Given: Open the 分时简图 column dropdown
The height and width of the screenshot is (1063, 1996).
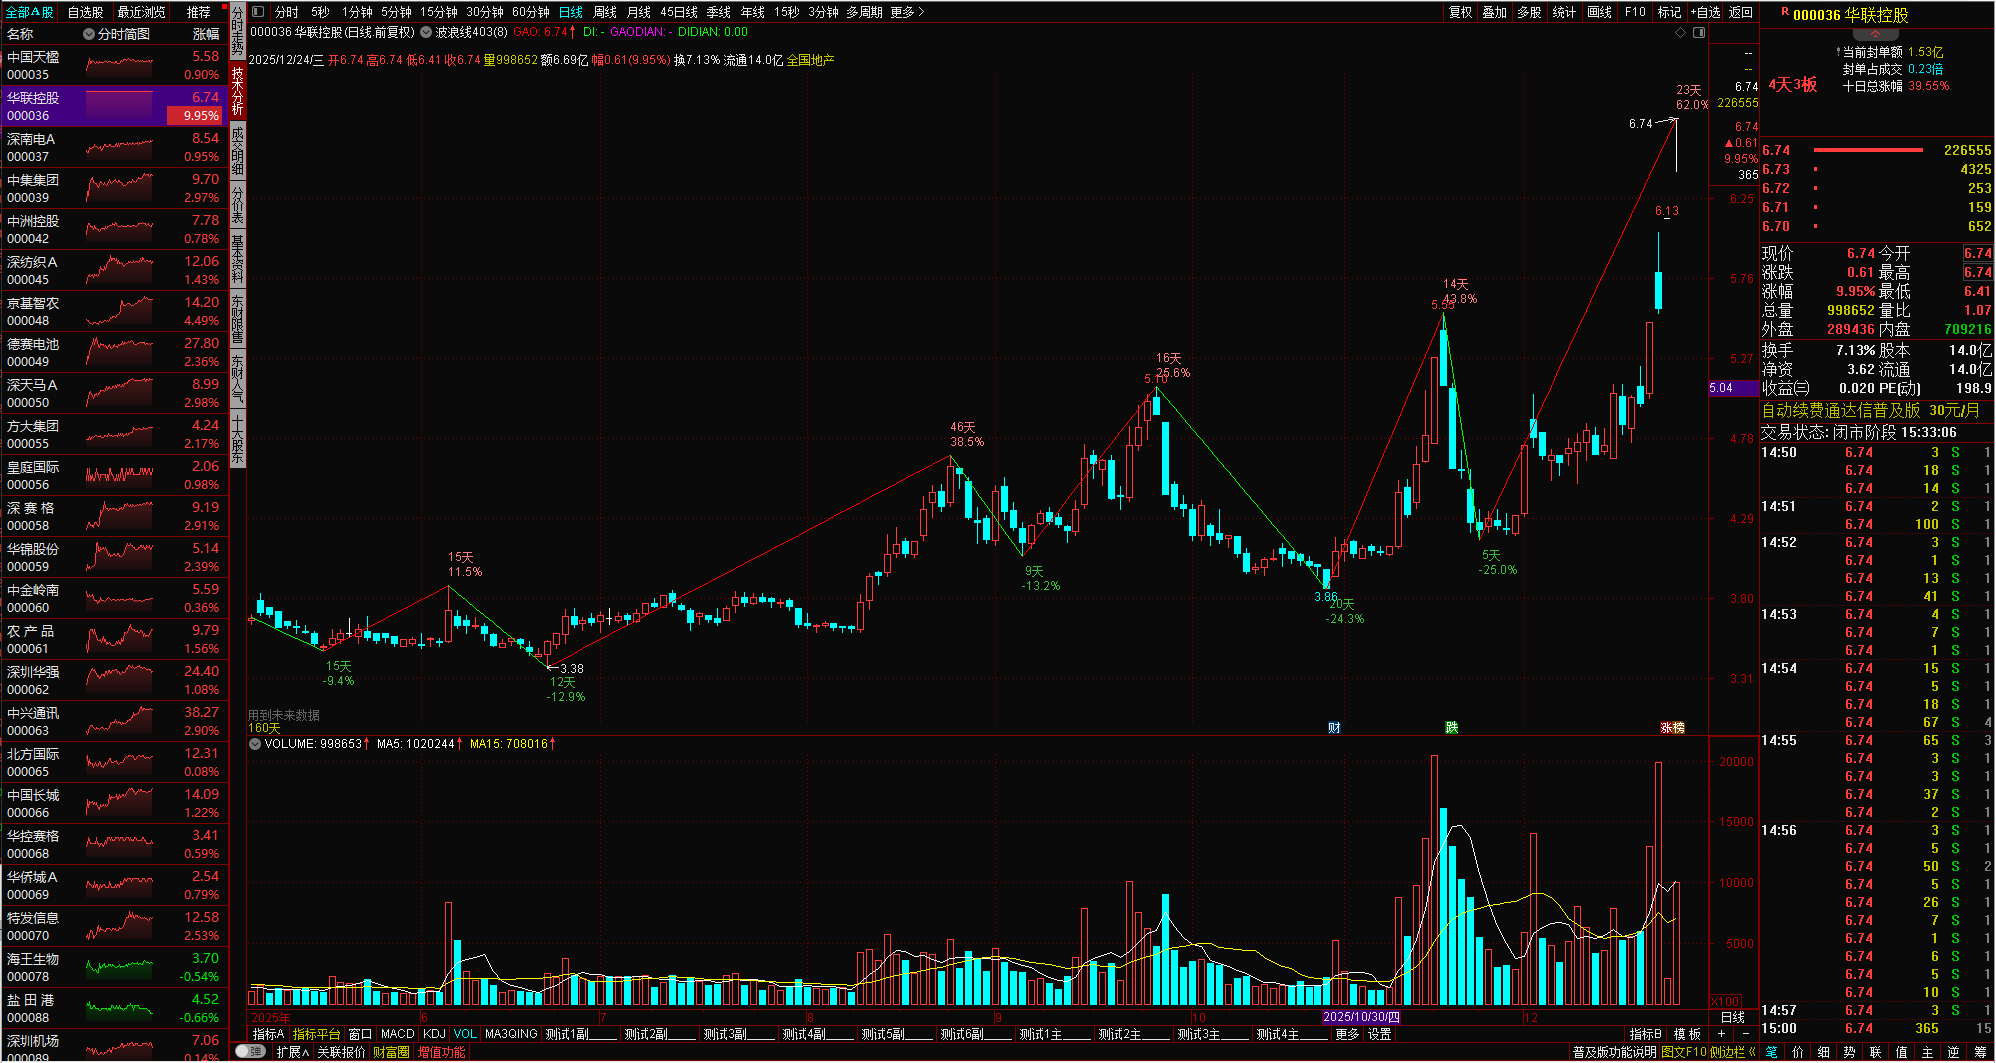Looking at the screenshot, I should pos(89,34).
